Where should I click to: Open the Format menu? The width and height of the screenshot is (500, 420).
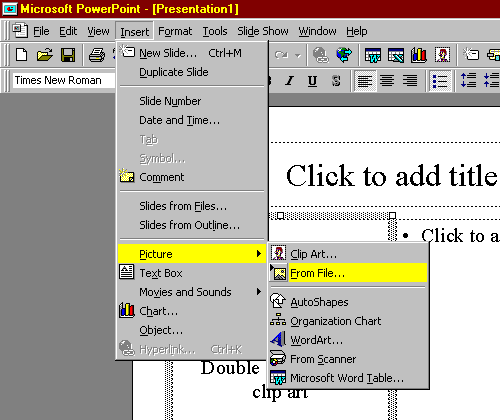(x=175, y=31)
